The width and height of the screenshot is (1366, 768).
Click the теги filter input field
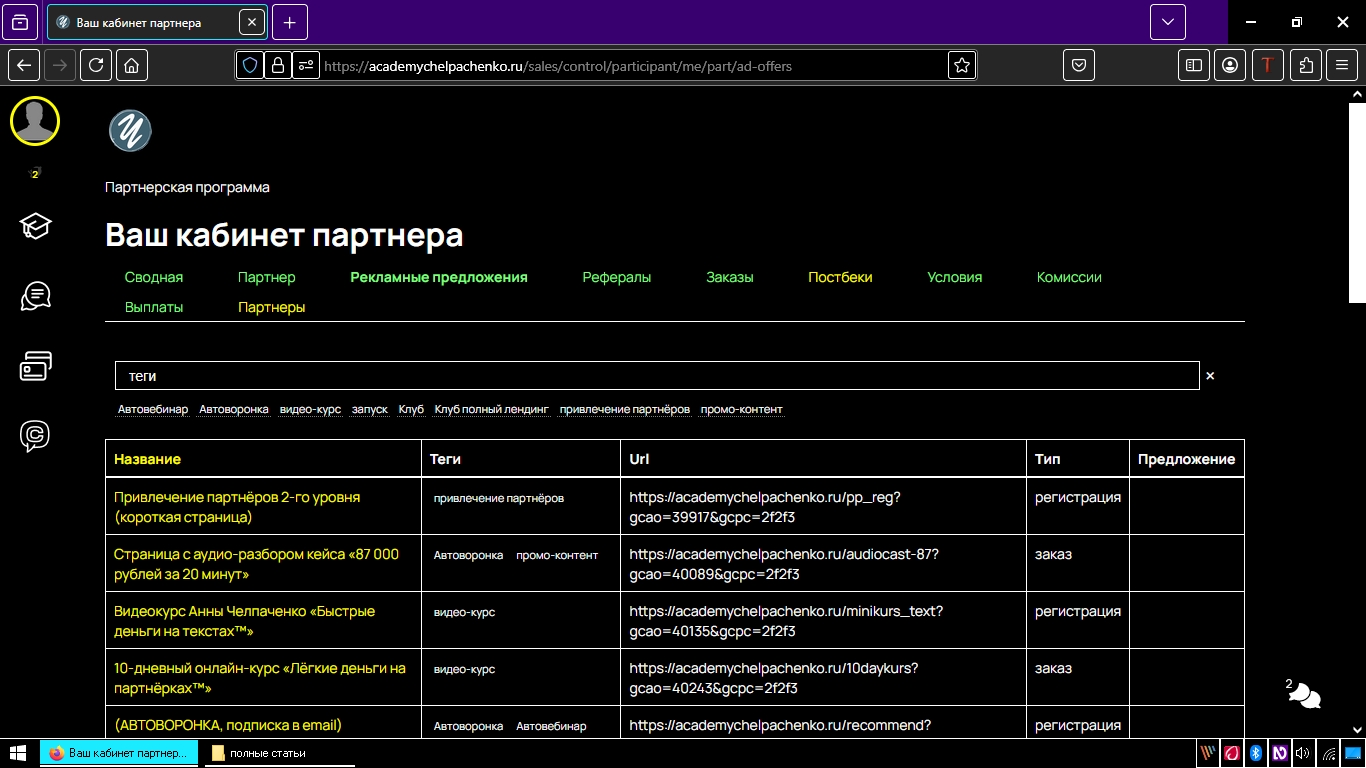pyautogui.click(x=657, y=376)
